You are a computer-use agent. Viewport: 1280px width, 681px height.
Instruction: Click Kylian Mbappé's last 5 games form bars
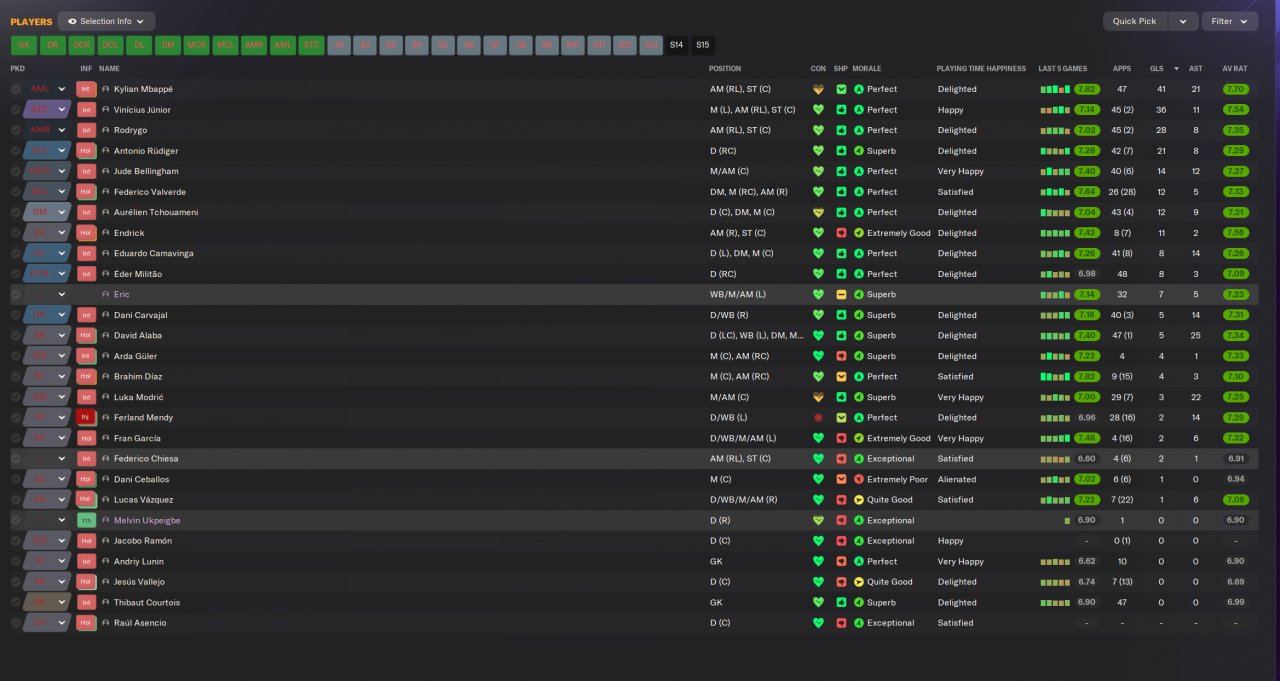[x=1055, y=89]
